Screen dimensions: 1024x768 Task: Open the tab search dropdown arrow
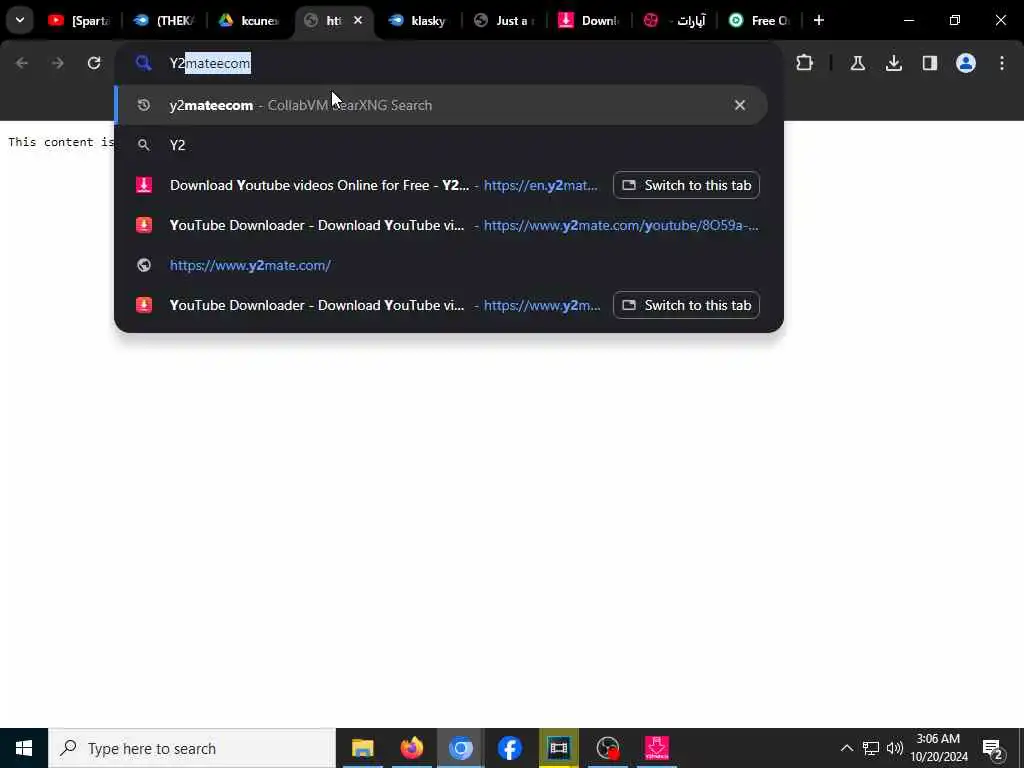coord(20,20)
